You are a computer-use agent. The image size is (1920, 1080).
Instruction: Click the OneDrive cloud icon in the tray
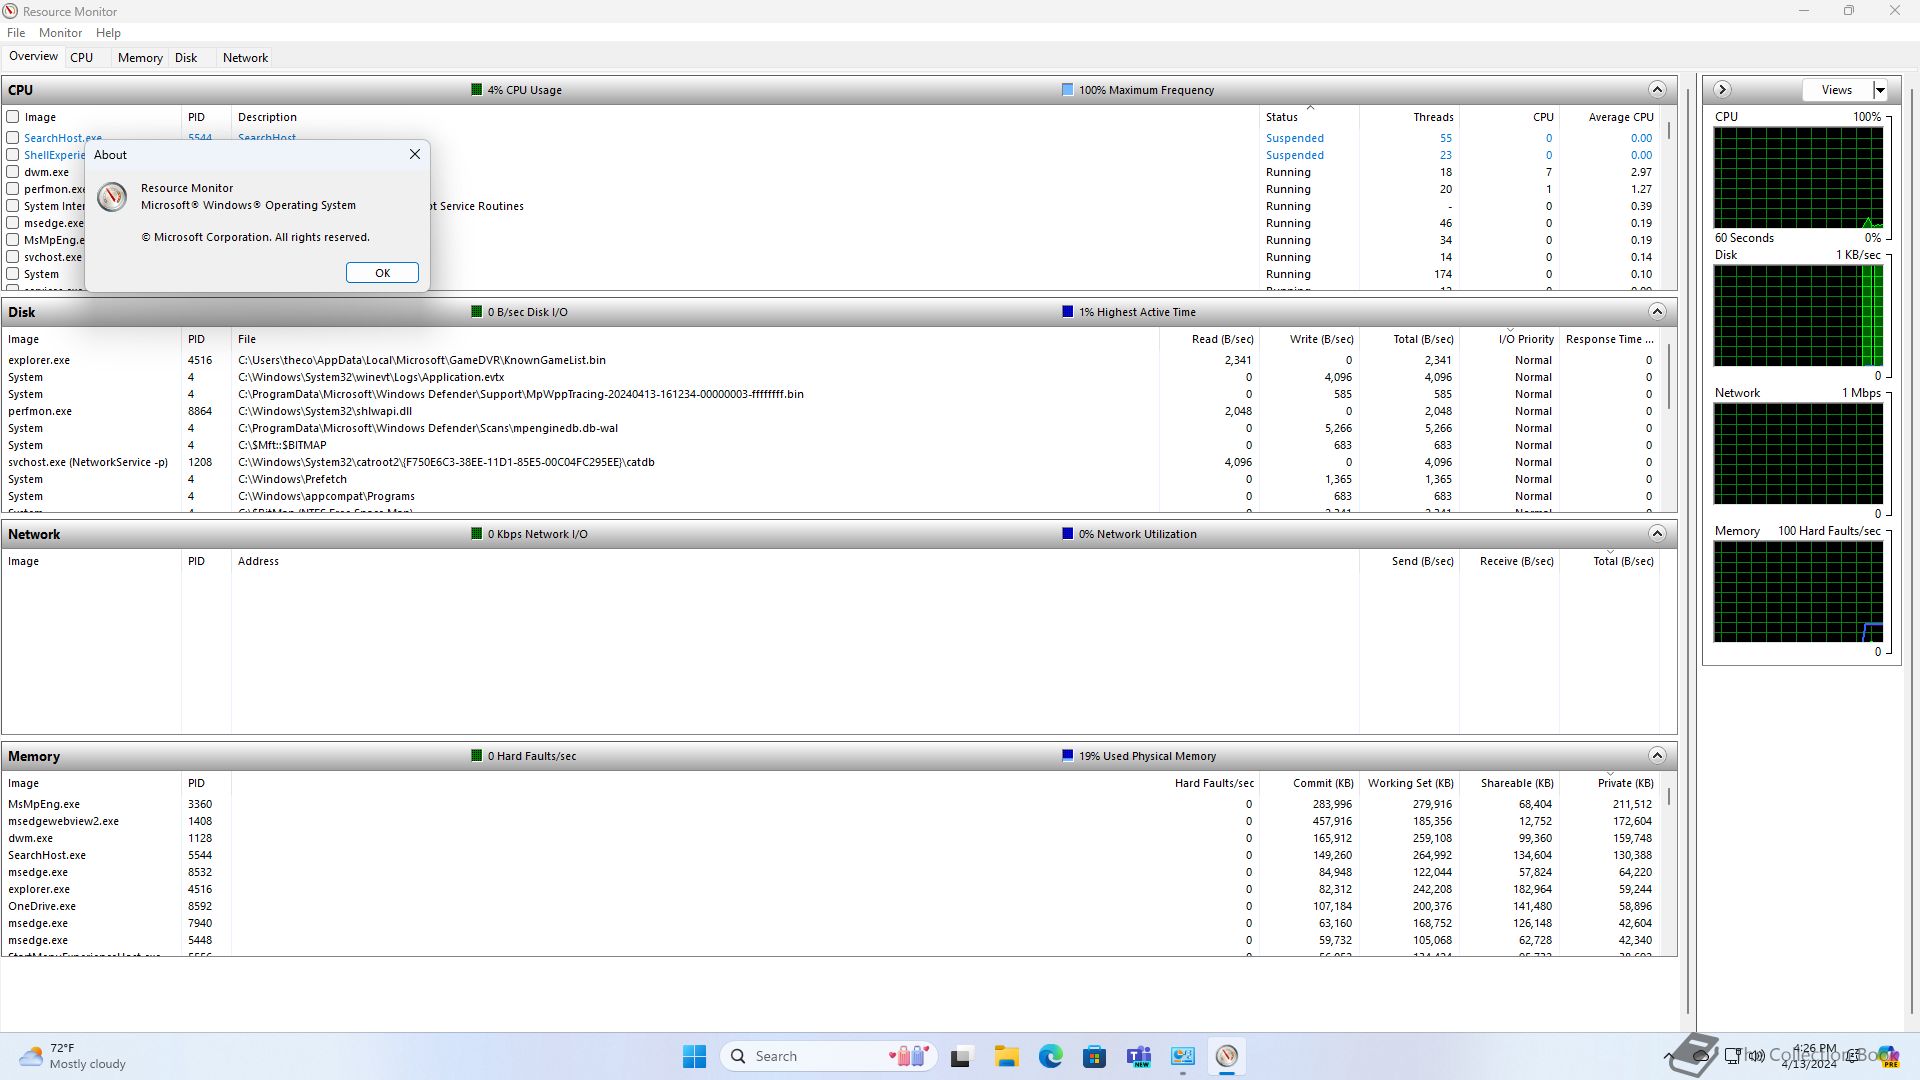point(1701,1056)
